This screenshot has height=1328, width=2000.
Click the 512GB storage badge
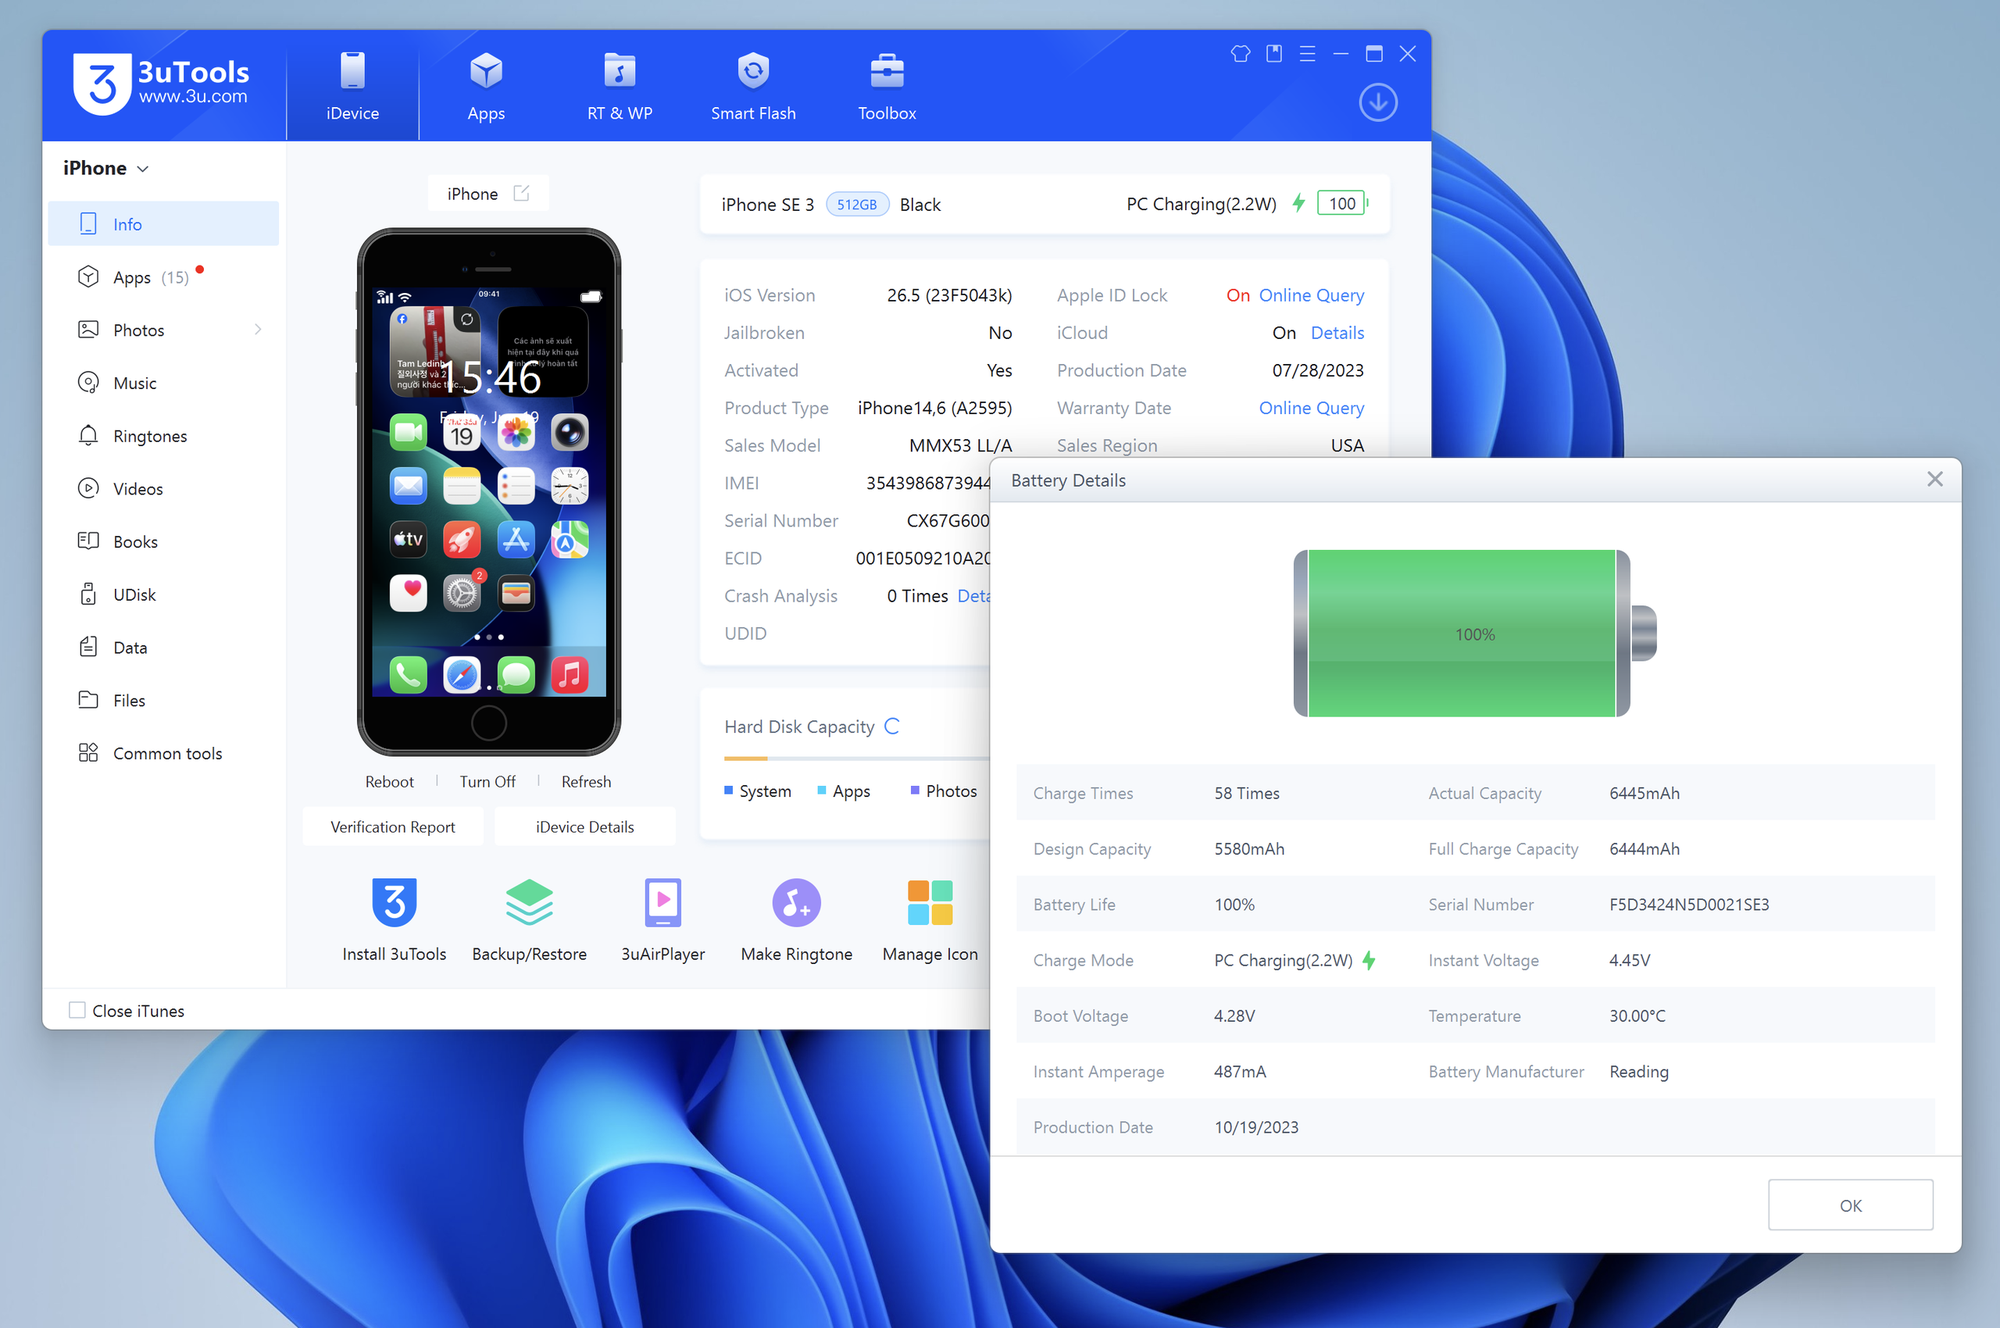pos(857,204)
